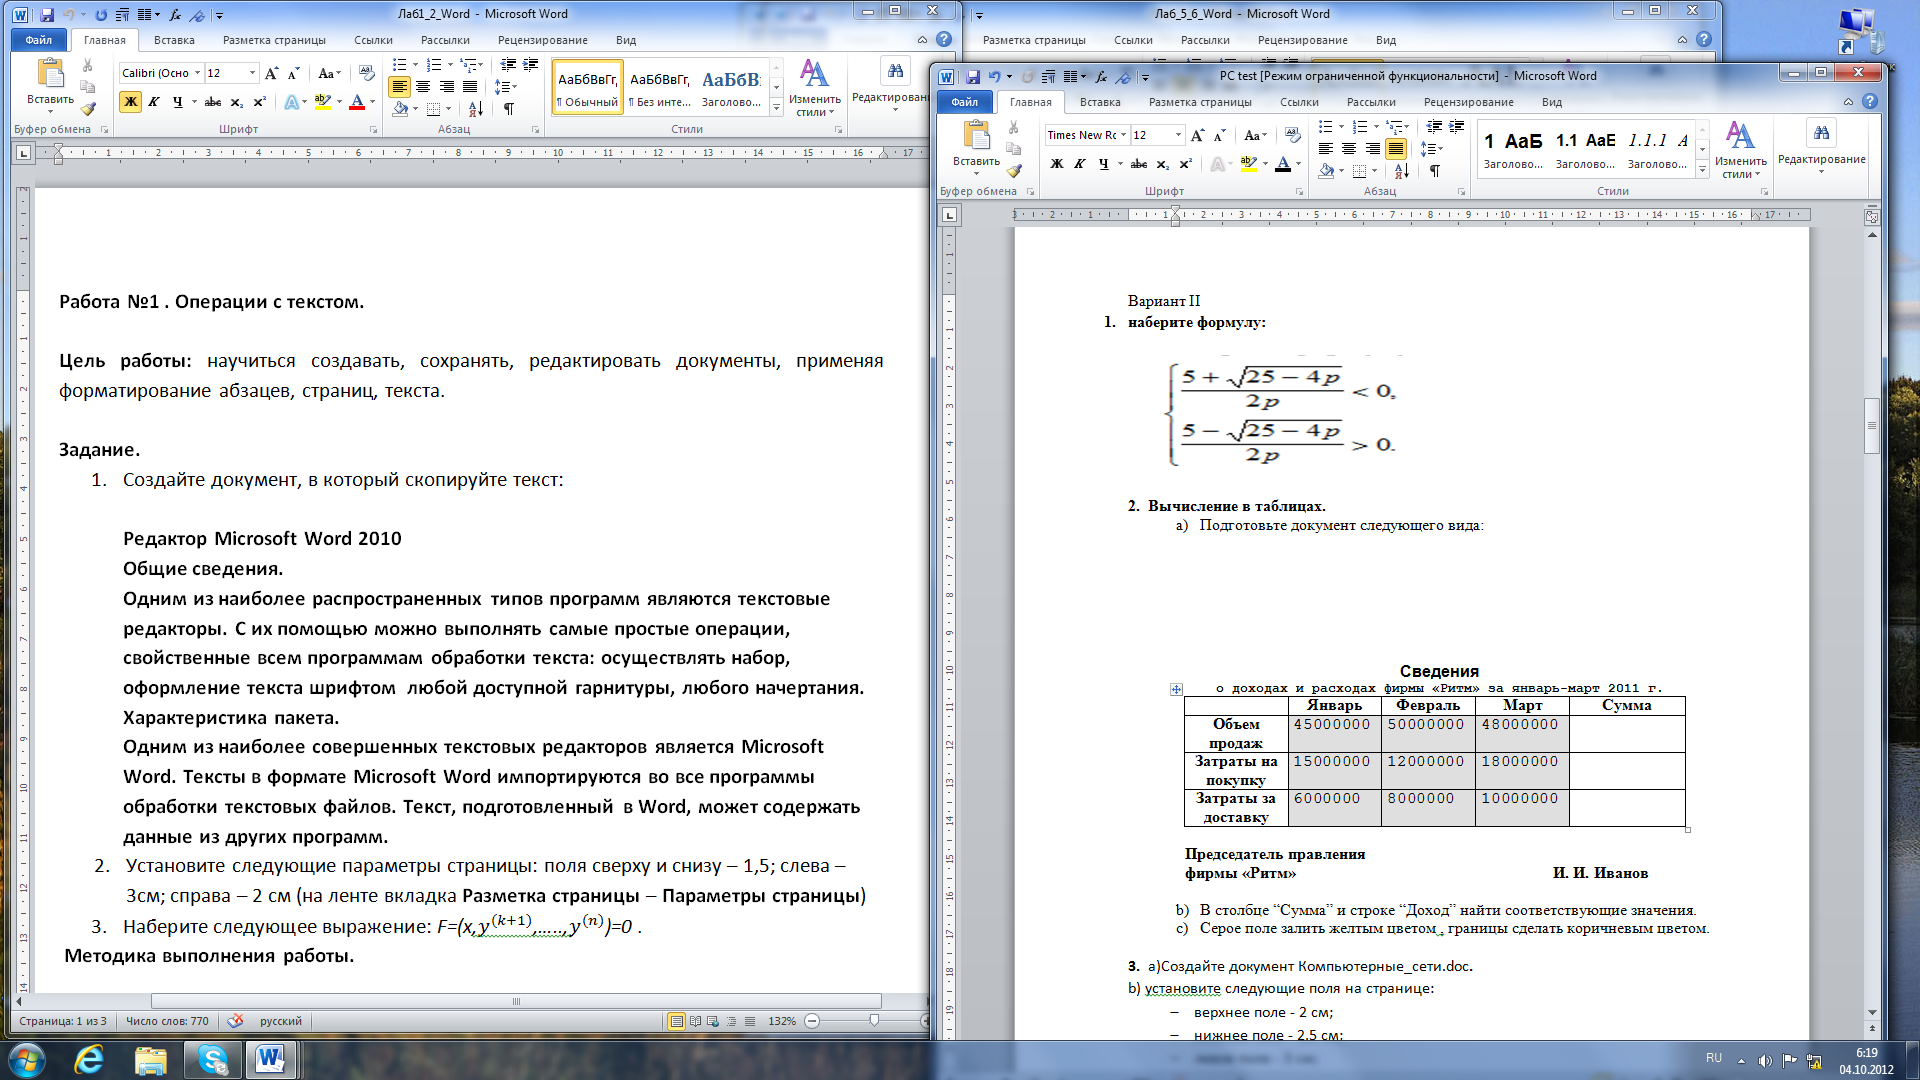Select Обычный style in Лаб1_2_Word window

pyautogui.click(x=587, y=88)
